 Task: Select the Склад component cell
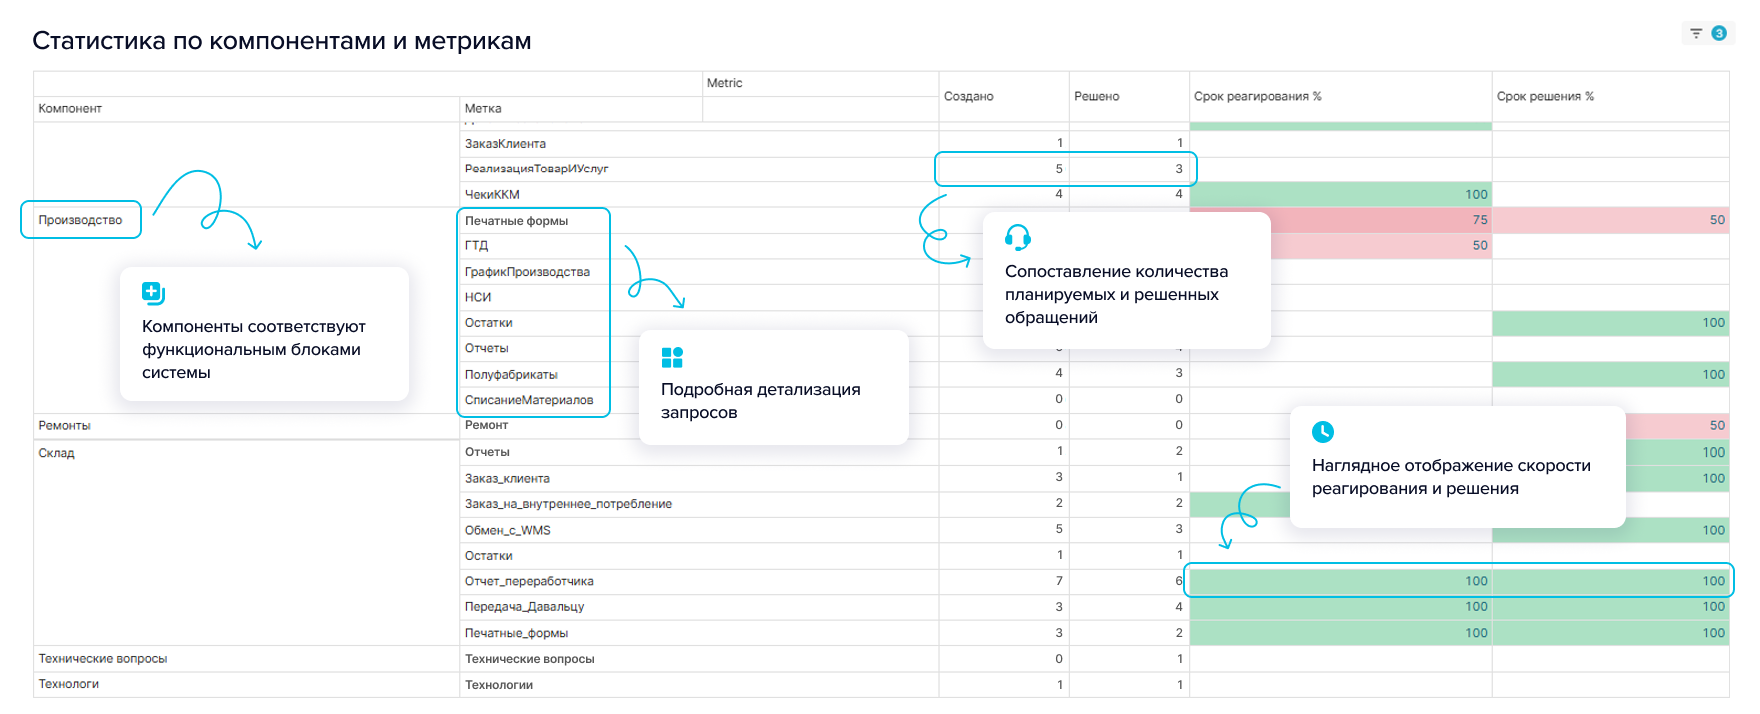point(57,453)
